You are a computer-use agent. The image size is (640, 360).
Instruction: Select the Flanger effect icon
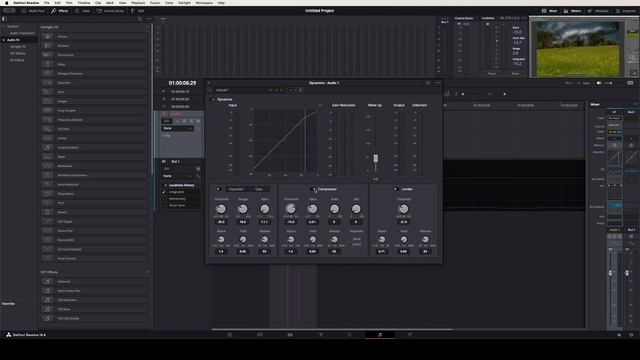click(x=47, y=101)
